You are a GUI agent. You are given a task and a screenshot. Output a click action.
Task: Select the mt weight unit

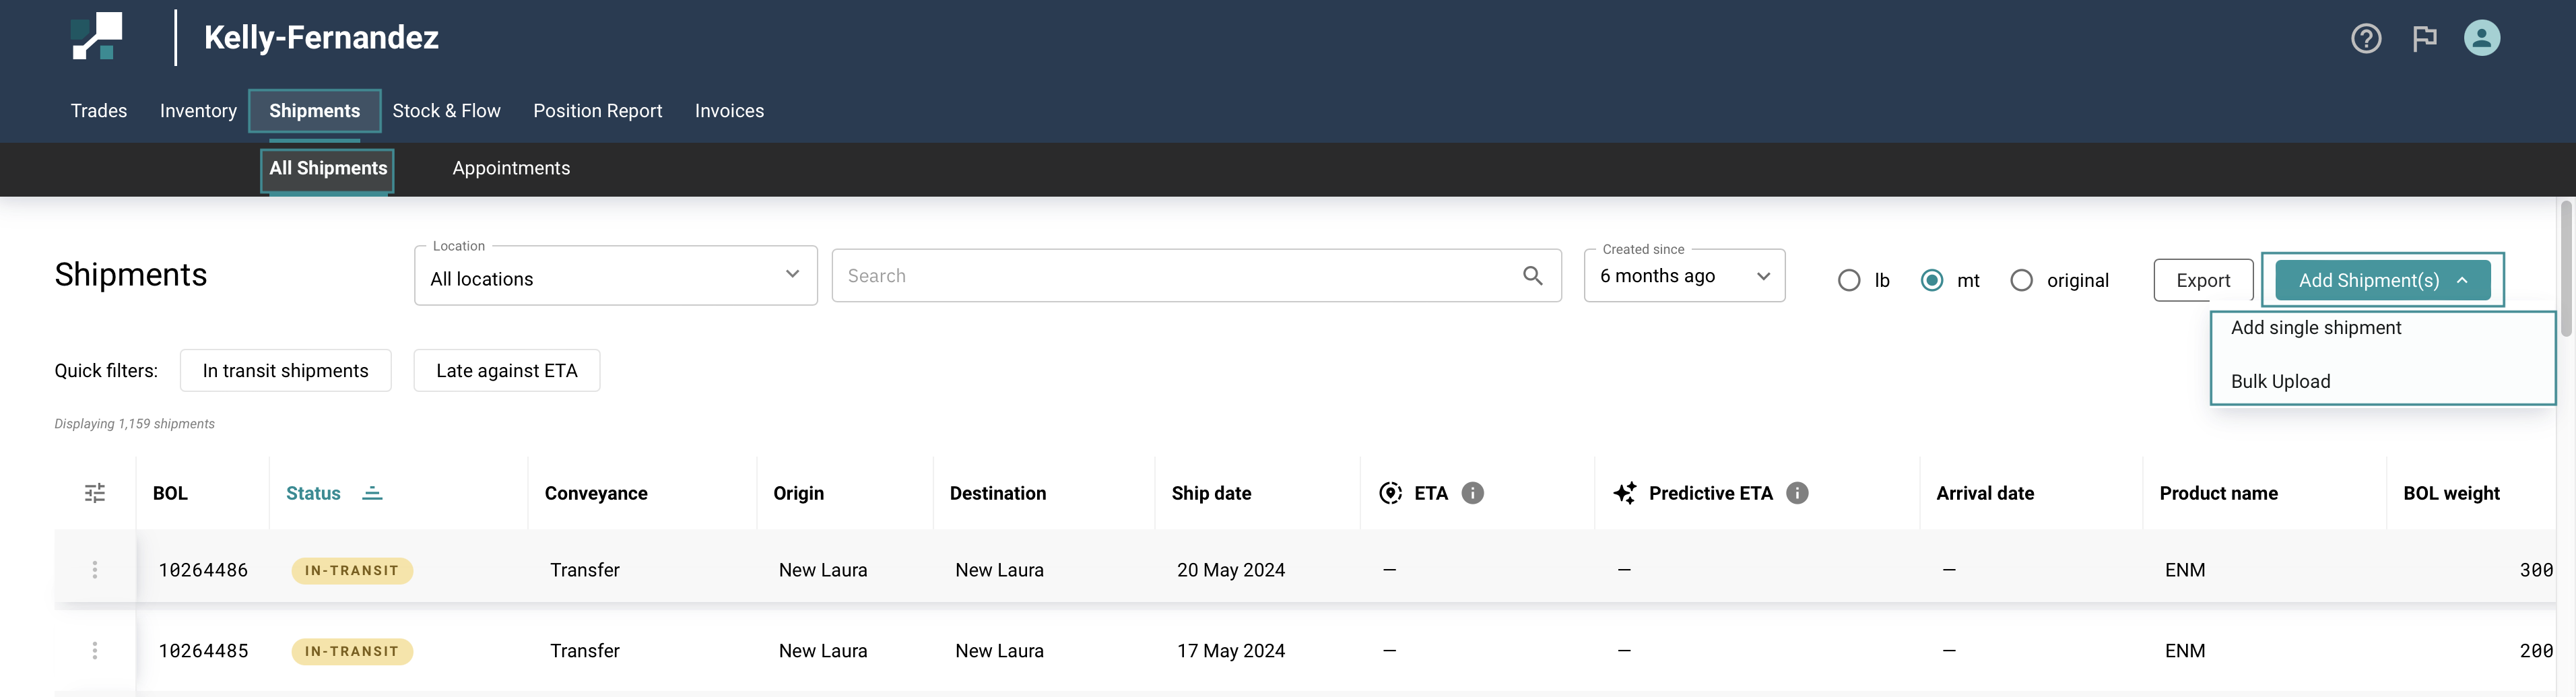(1932, 281)
